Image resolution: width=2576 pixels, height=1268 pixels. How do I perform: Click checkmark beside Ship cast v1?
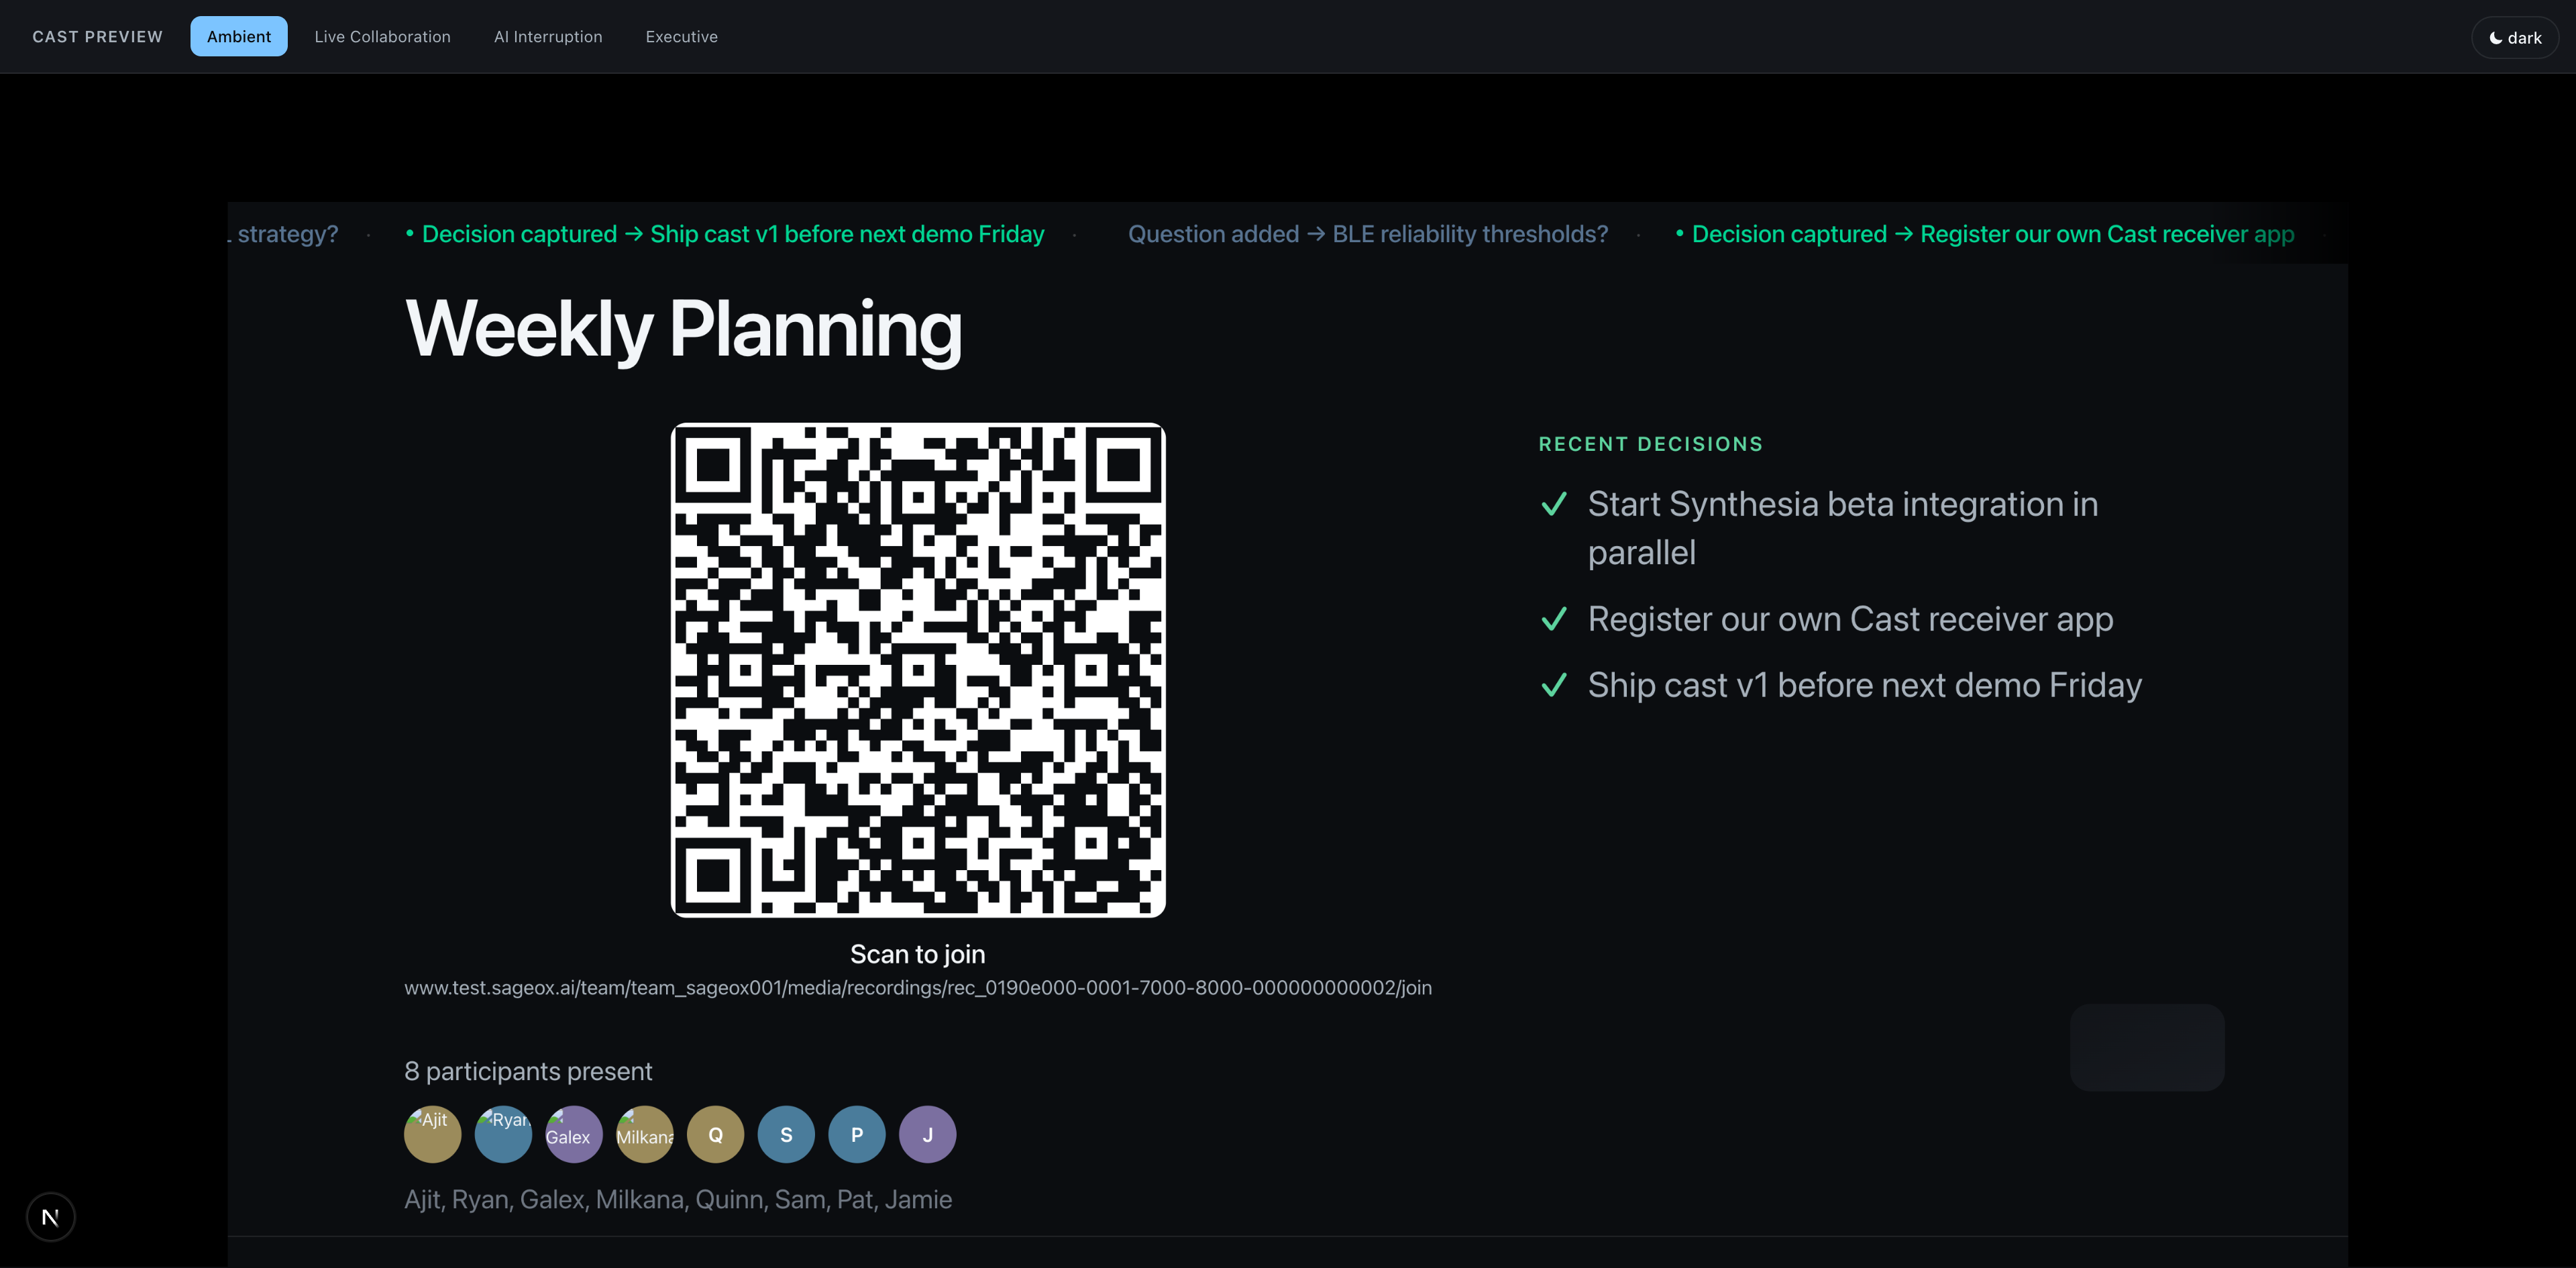click(1554, 685)
